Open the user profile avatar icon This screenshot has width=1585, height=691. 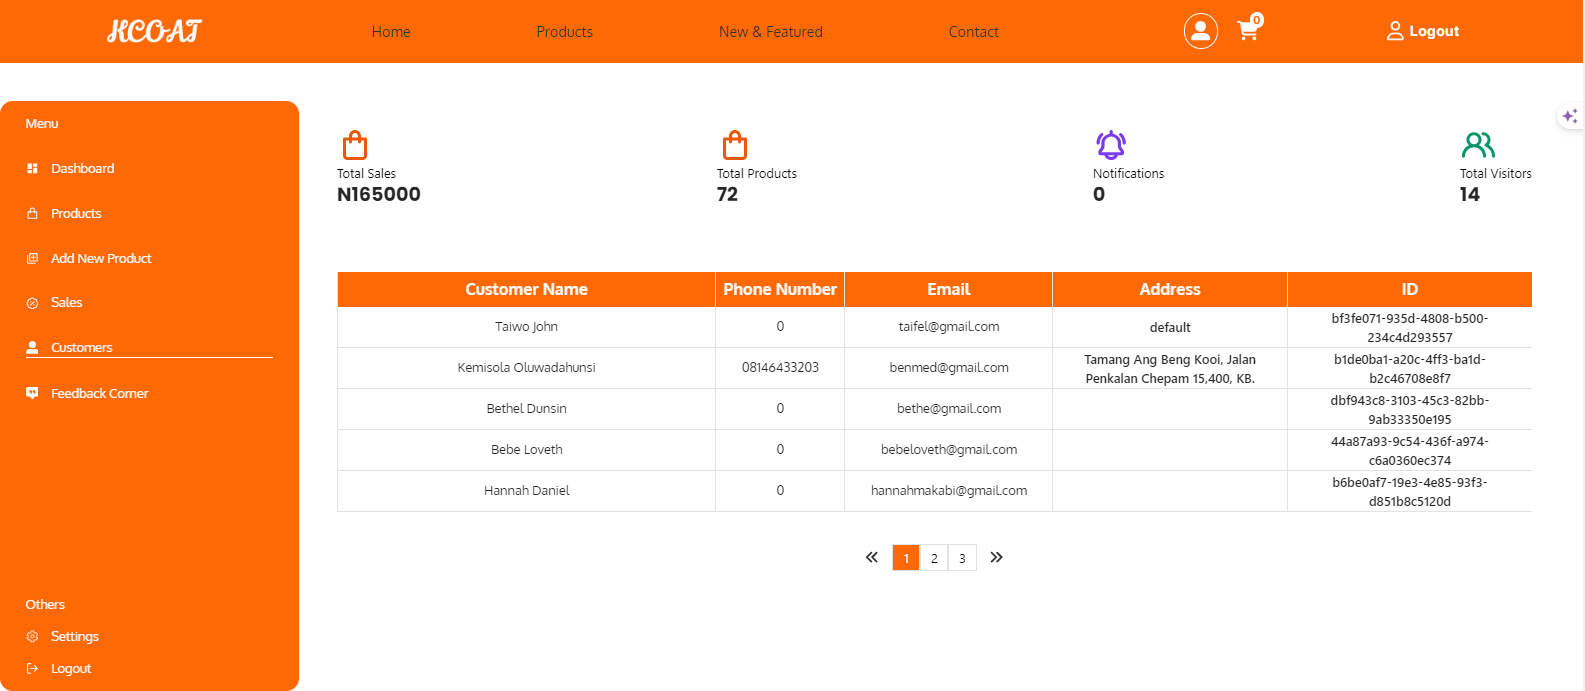tap(1201, 31)
